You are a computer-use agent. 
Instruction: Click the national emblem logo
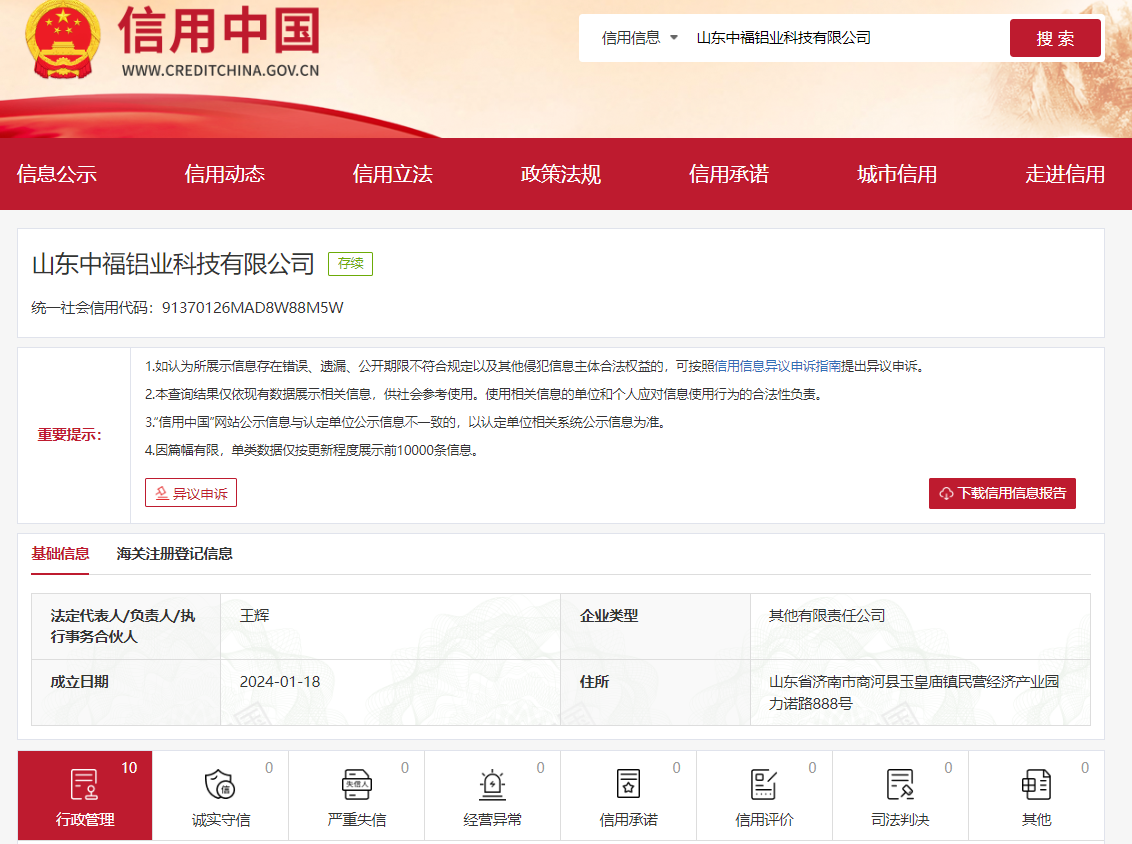coord(63,40)
